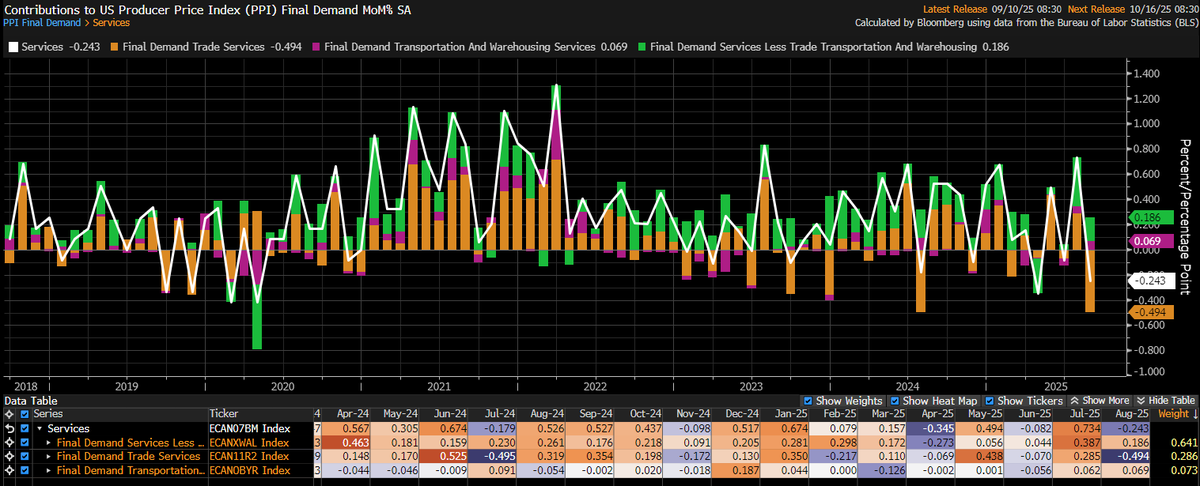Viewport: 1200px width, 486px height.
Task: Click the move handle icon in the Series header row
Action: click(x=9, y=413)
